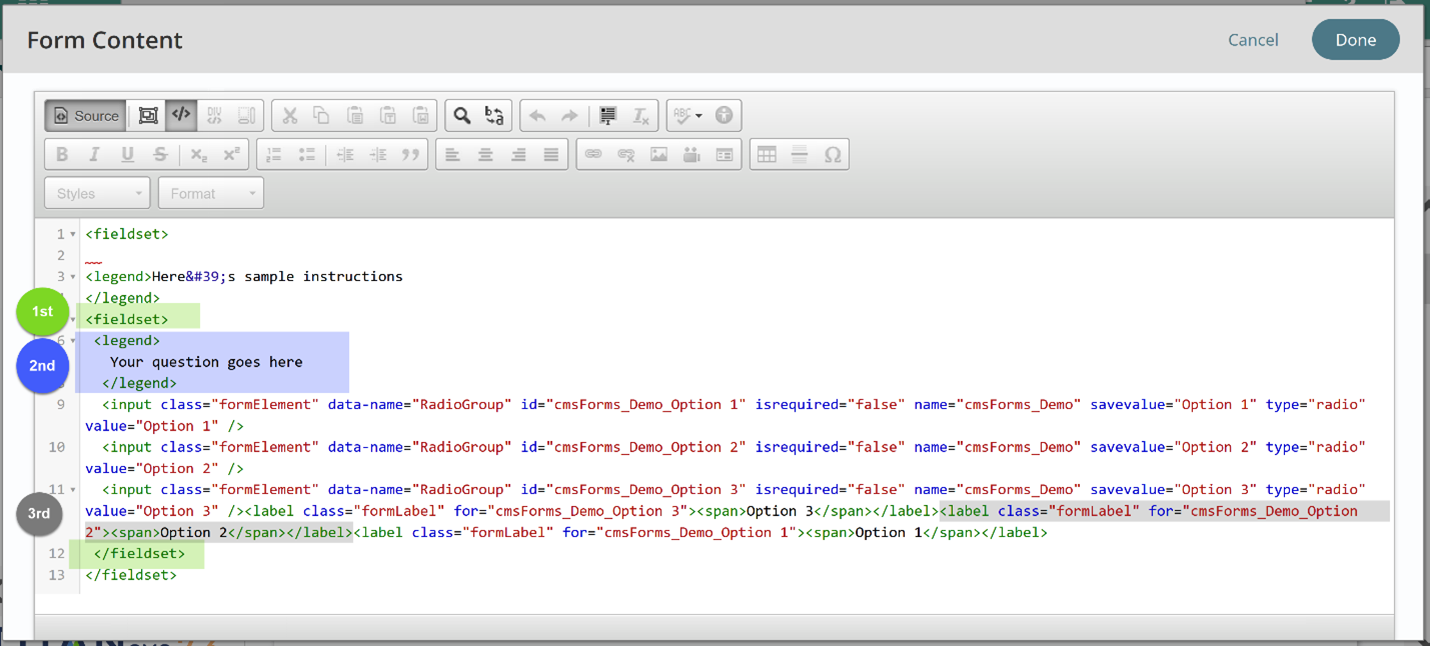Click Paste as plain text icon
Image resolution: width=1430 pixels, height=646 pixels.
388,116
